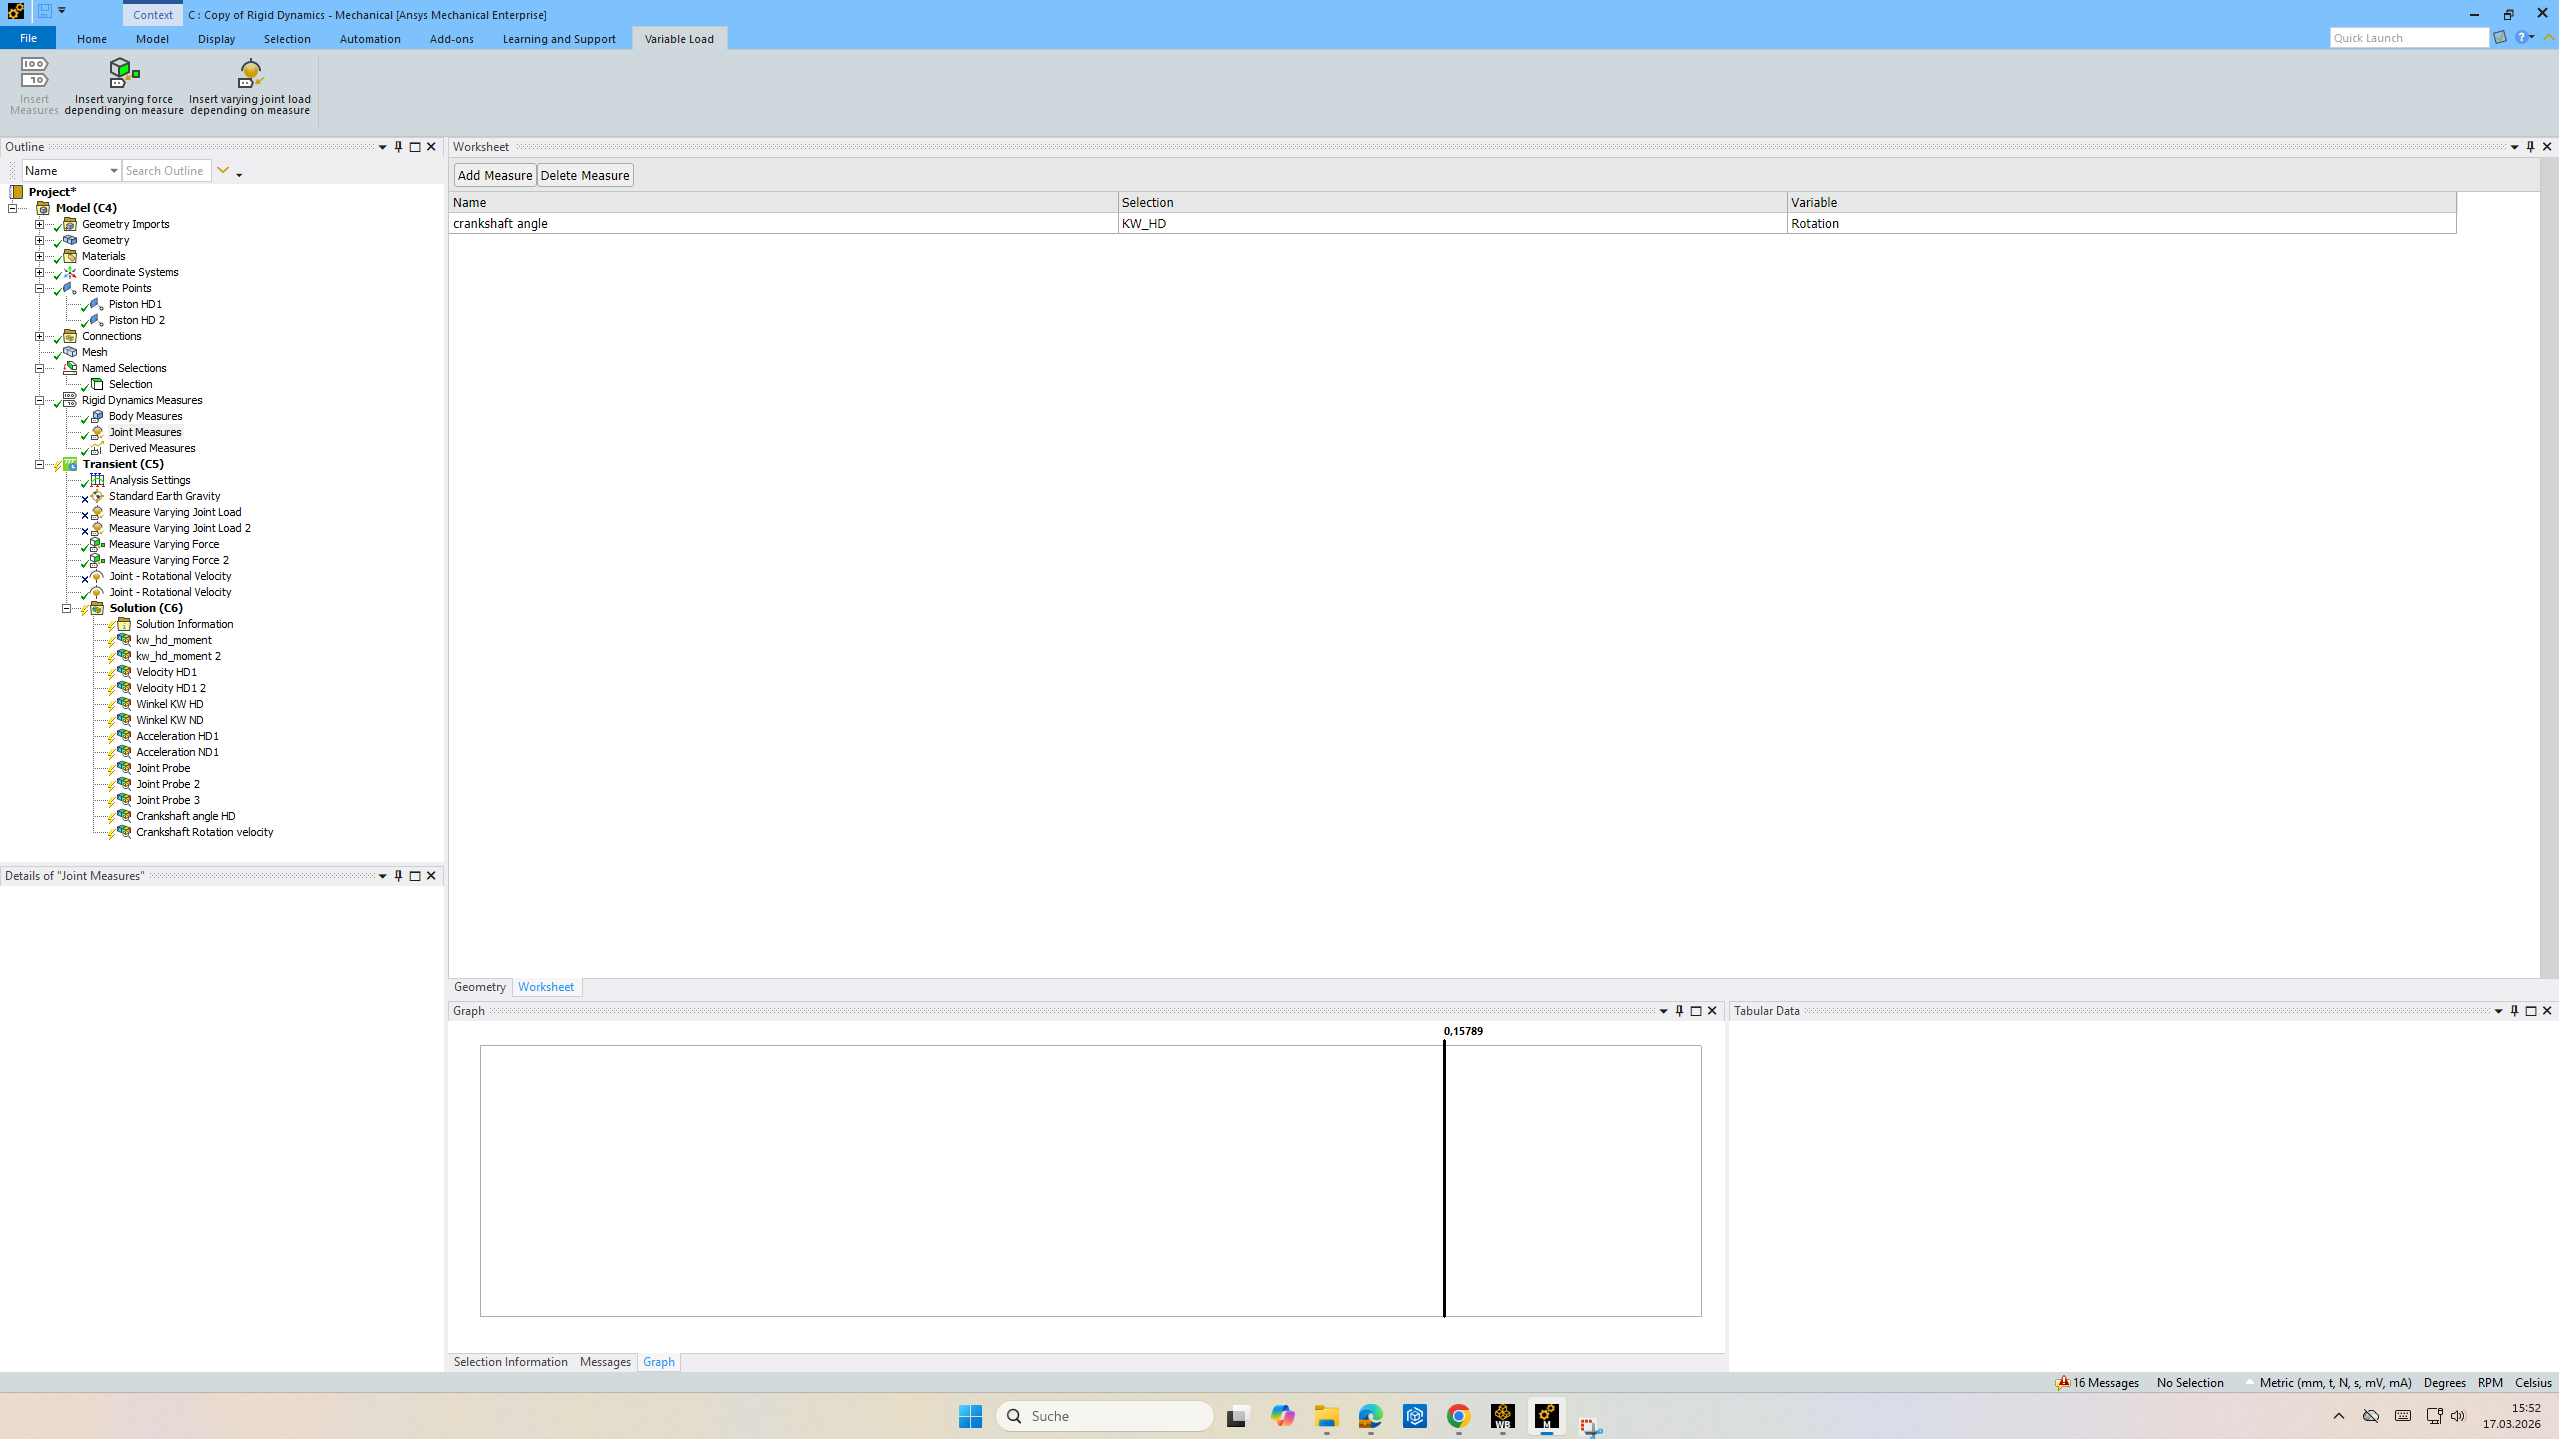Image resolution: width=2559 pixels, height=1439 pixels.
Task: Click Insert varying joint load icon
Action: coord(250,73)
